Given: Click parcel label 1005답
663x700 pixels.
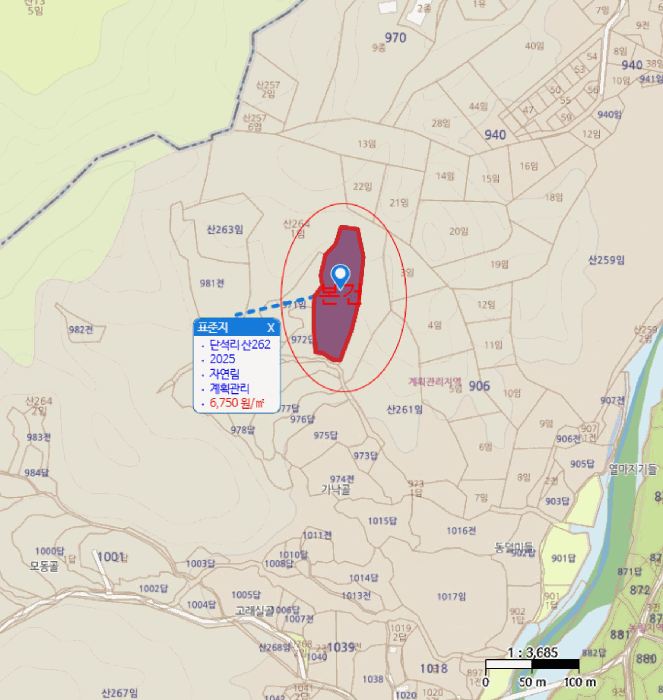Looking at the screenshot, I should coord(246,595).
